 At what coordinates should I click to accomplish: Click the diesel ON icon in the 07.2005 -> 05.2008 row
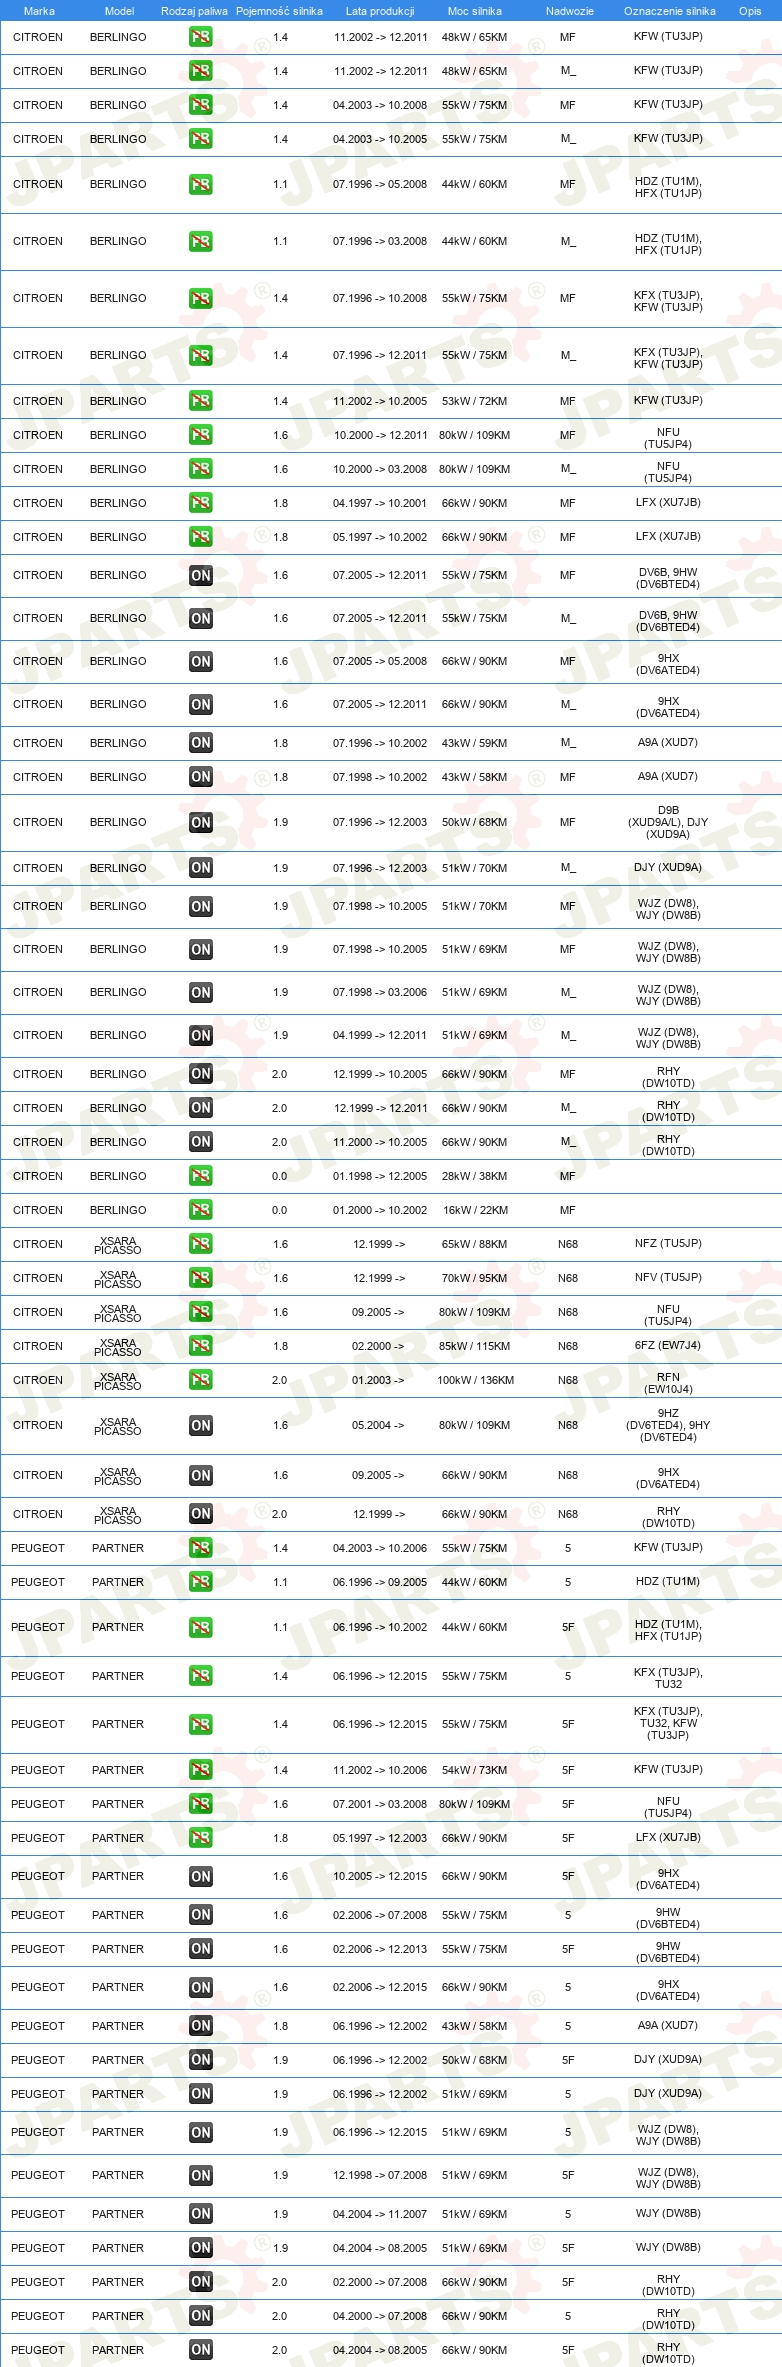click(x=201, y=661)
